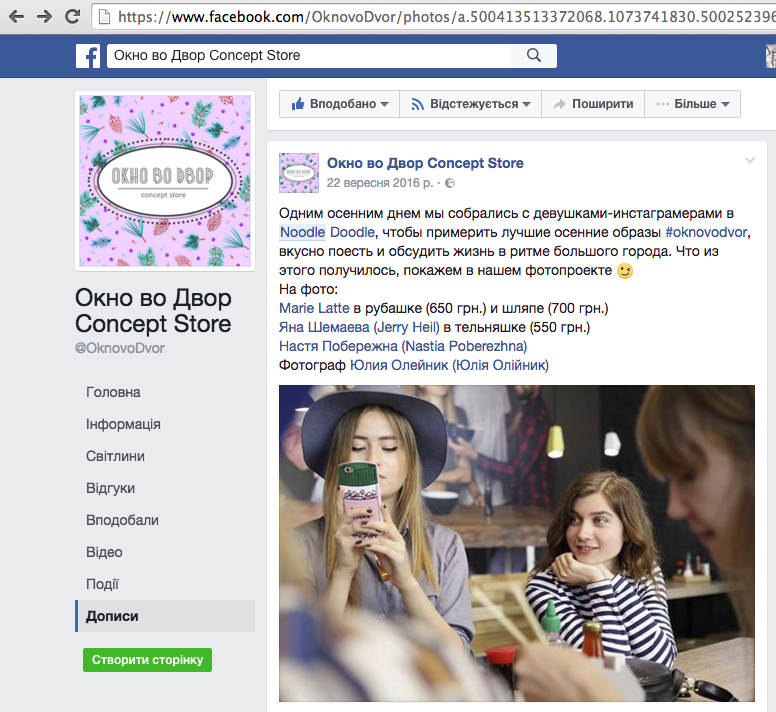Screen dimensions: 776x712
Task: Open Головна in the sidebar
Action: pyautogui.click(x=113, y=392)
